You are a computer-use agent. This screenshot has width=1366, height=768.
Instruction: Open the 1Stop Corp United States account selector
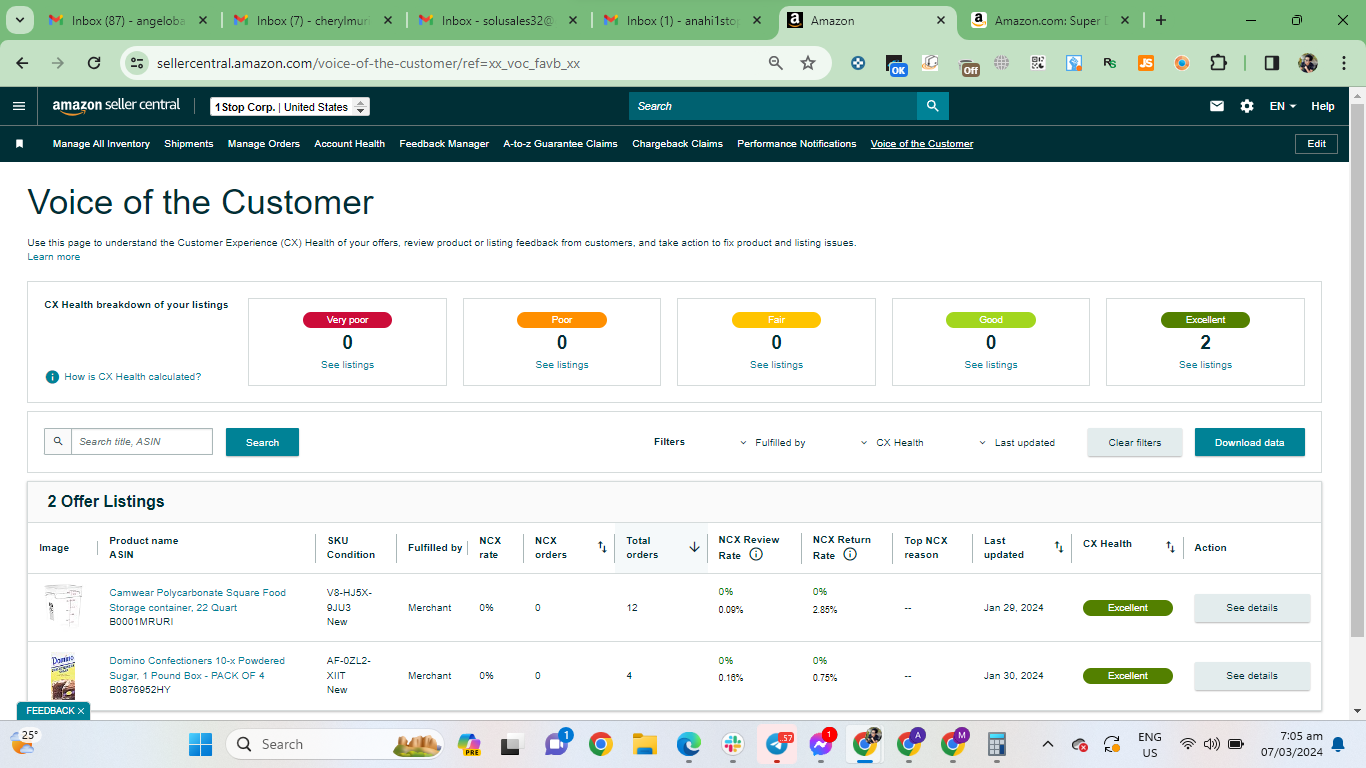click(x=290, y=107)
